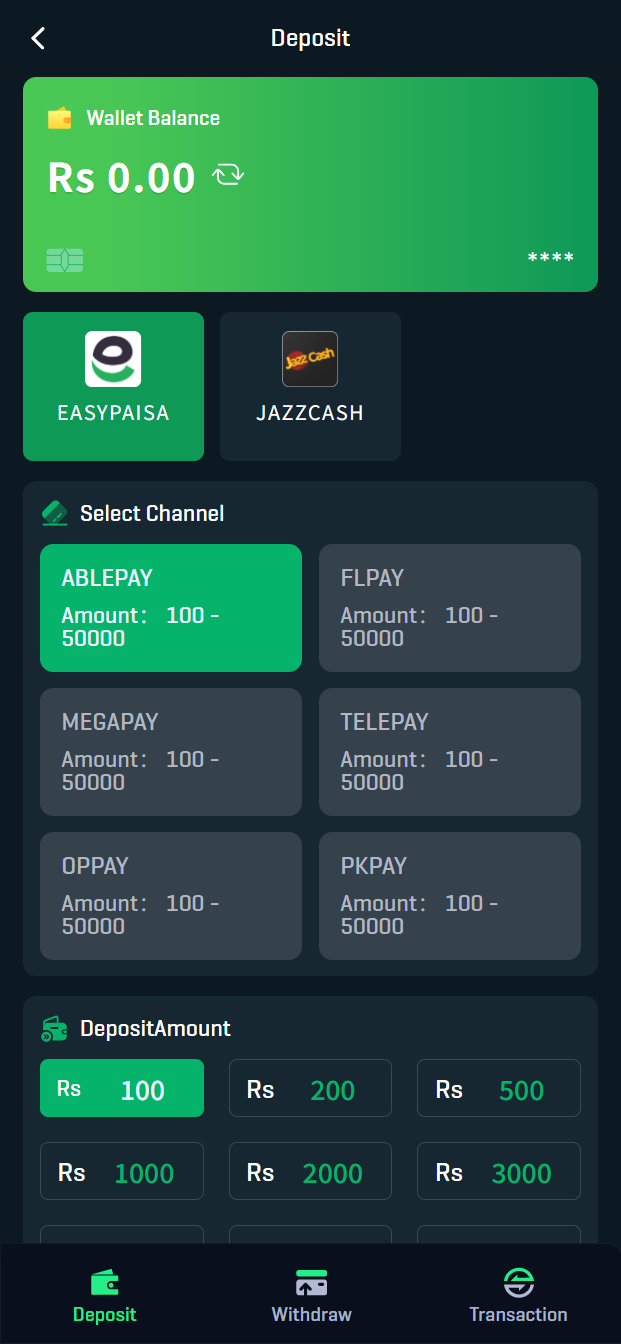621x1344 pixels.
Task: Tap the back arrow icon
Action: (x=38, y=39)
